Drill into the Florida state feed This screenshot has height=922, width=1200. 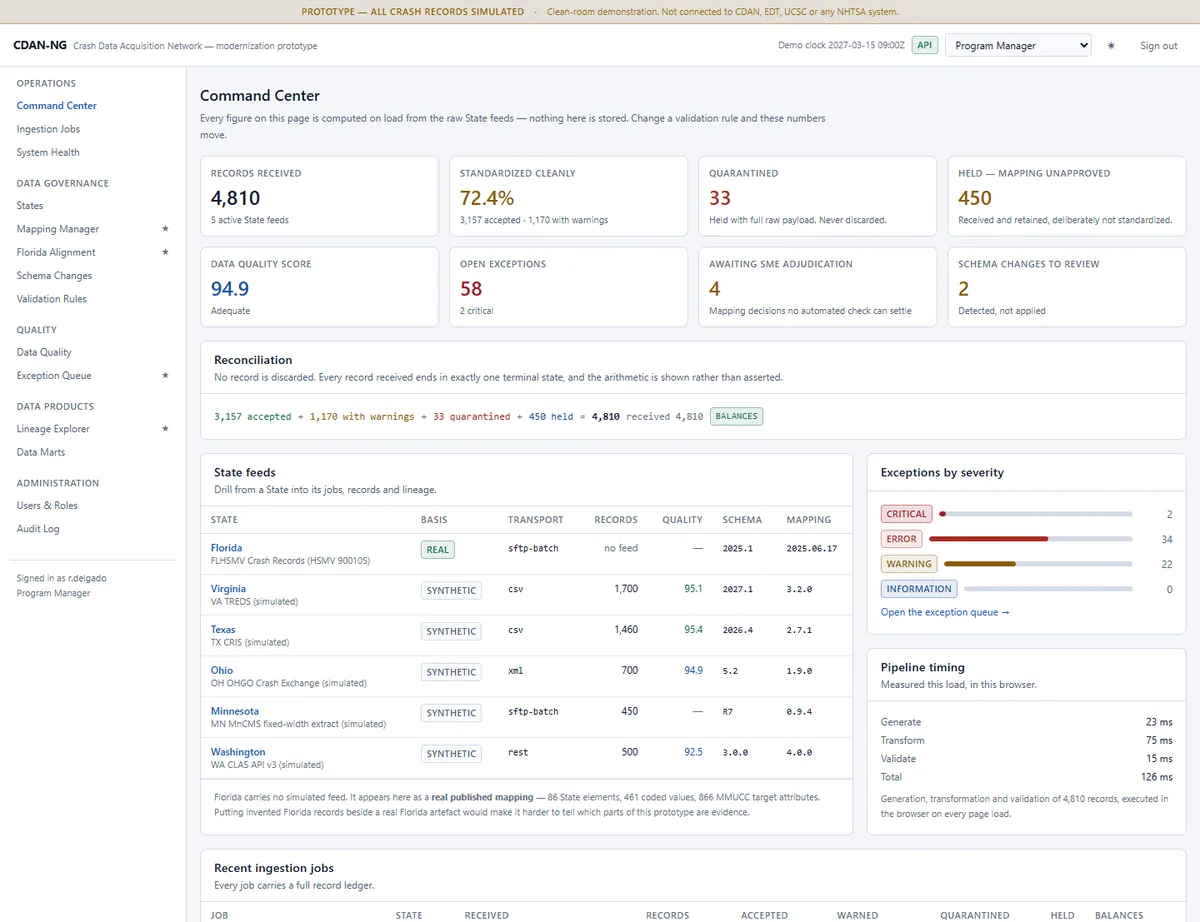point(226,548)
